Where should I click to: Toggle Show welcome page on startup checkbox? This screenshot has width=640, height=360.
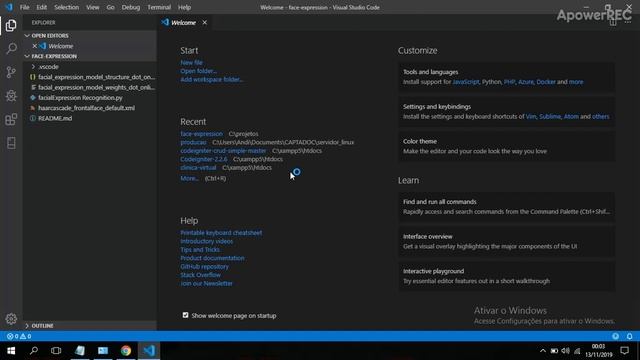click(186, 315)
